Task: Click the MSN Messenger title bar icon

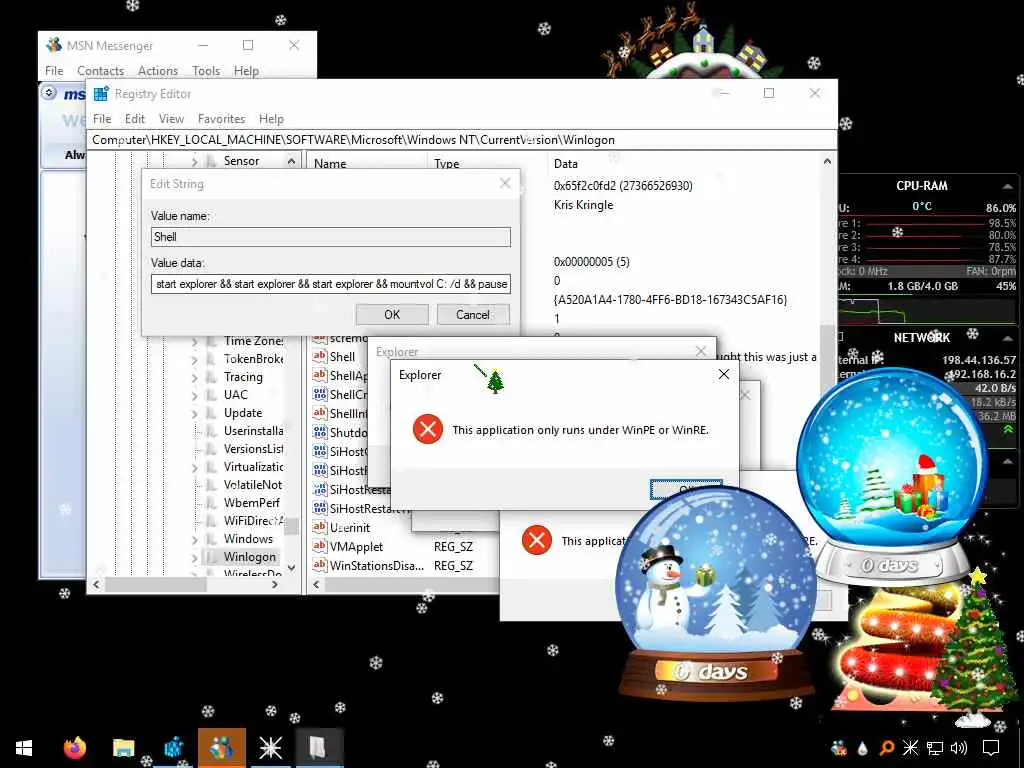Action: pos(54,45)
